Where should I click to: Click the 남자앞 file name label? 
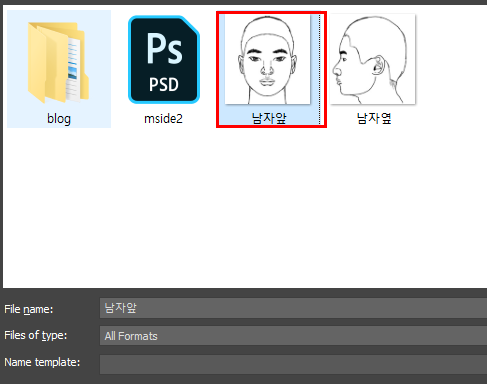point(269,118)
